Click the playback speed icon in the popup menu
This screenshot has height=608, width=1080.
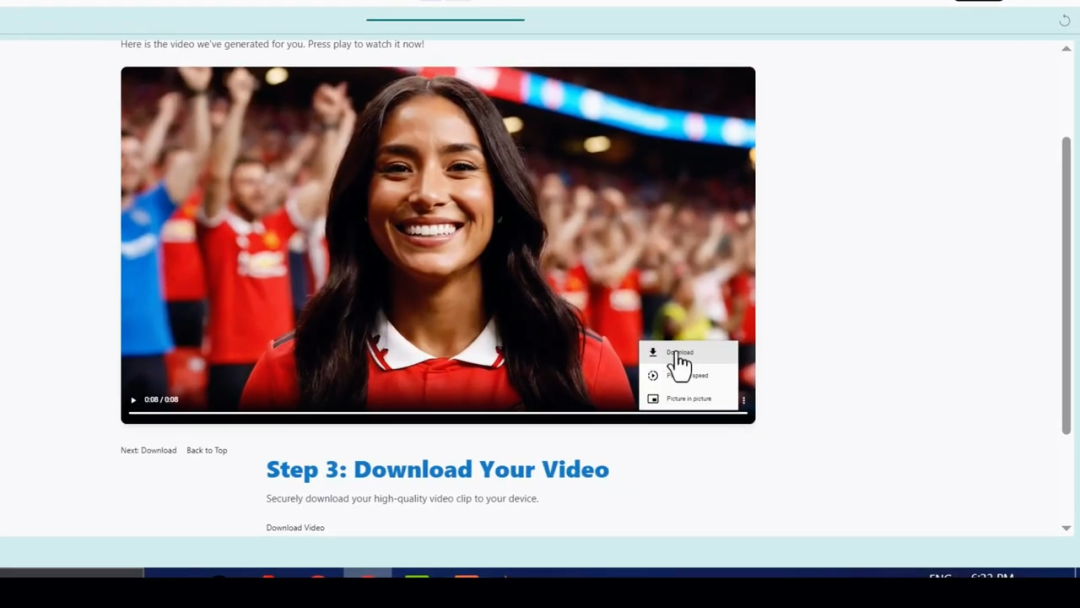pos(653,376)
